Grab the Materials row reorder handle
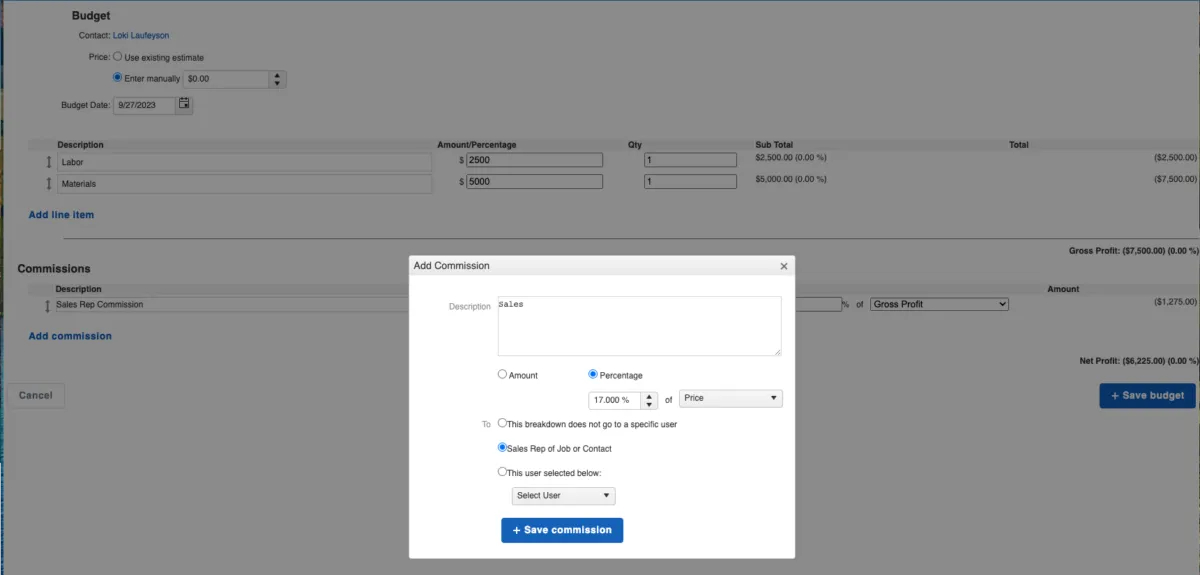The height and width of the screenshot is (575, 1200). (x=48, y=184)
